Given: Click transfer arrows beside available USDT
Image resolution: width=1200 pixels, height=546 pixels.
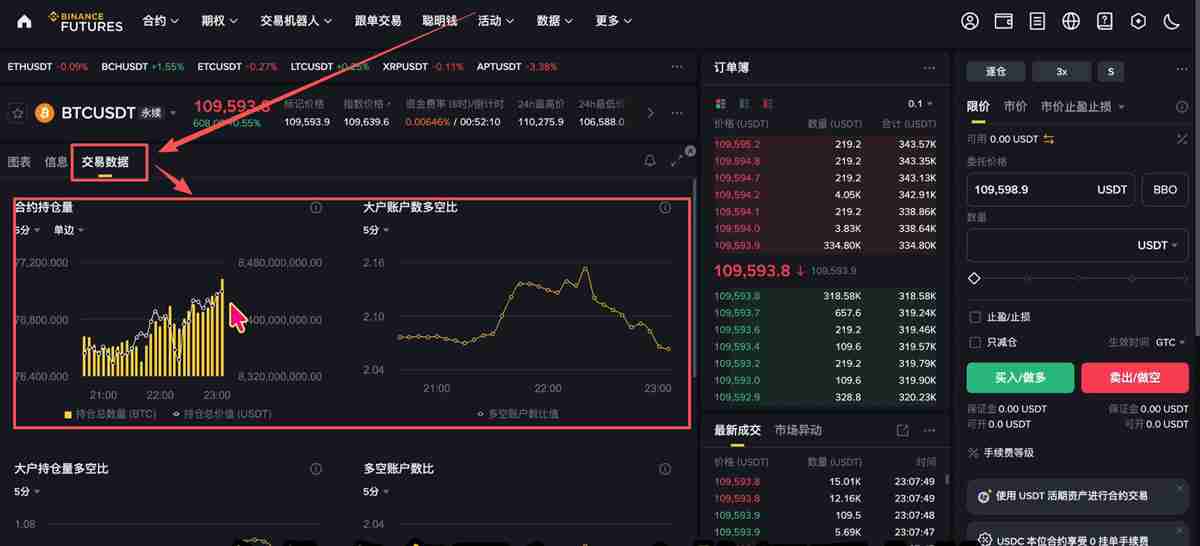Looking at the screenshot, I should click(1049, 139).
